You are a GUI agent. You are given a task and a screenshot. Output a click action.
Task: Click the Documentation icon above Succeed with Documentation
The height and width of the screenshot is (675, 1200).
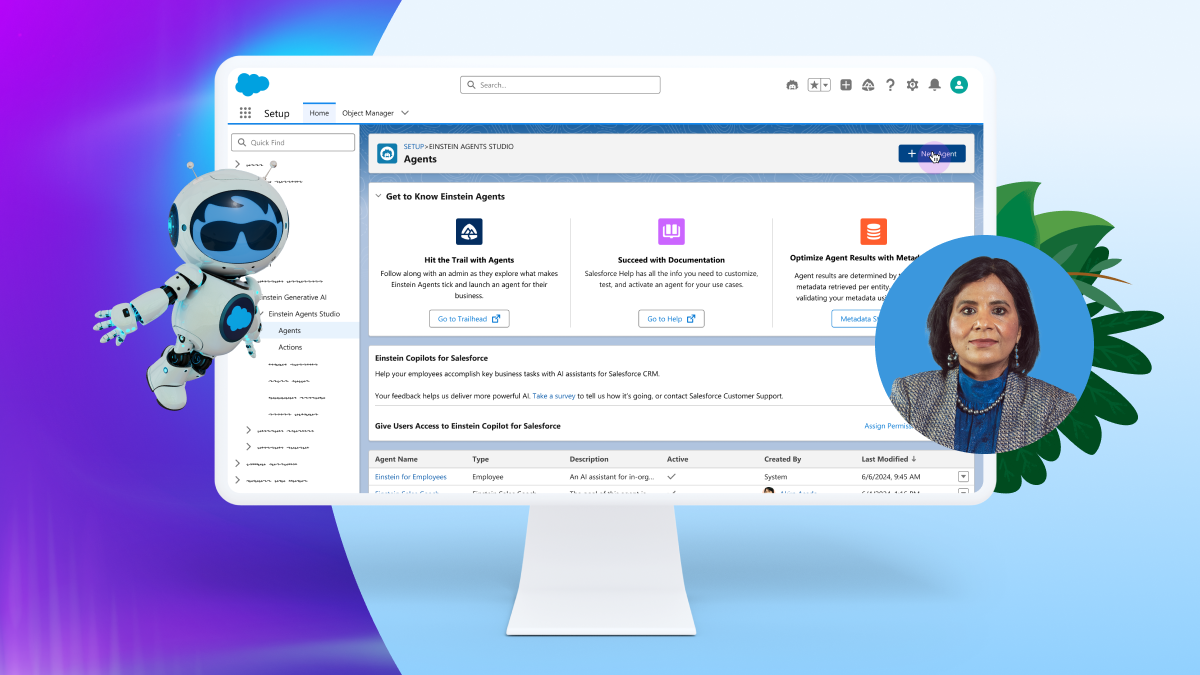pos(671,231)
